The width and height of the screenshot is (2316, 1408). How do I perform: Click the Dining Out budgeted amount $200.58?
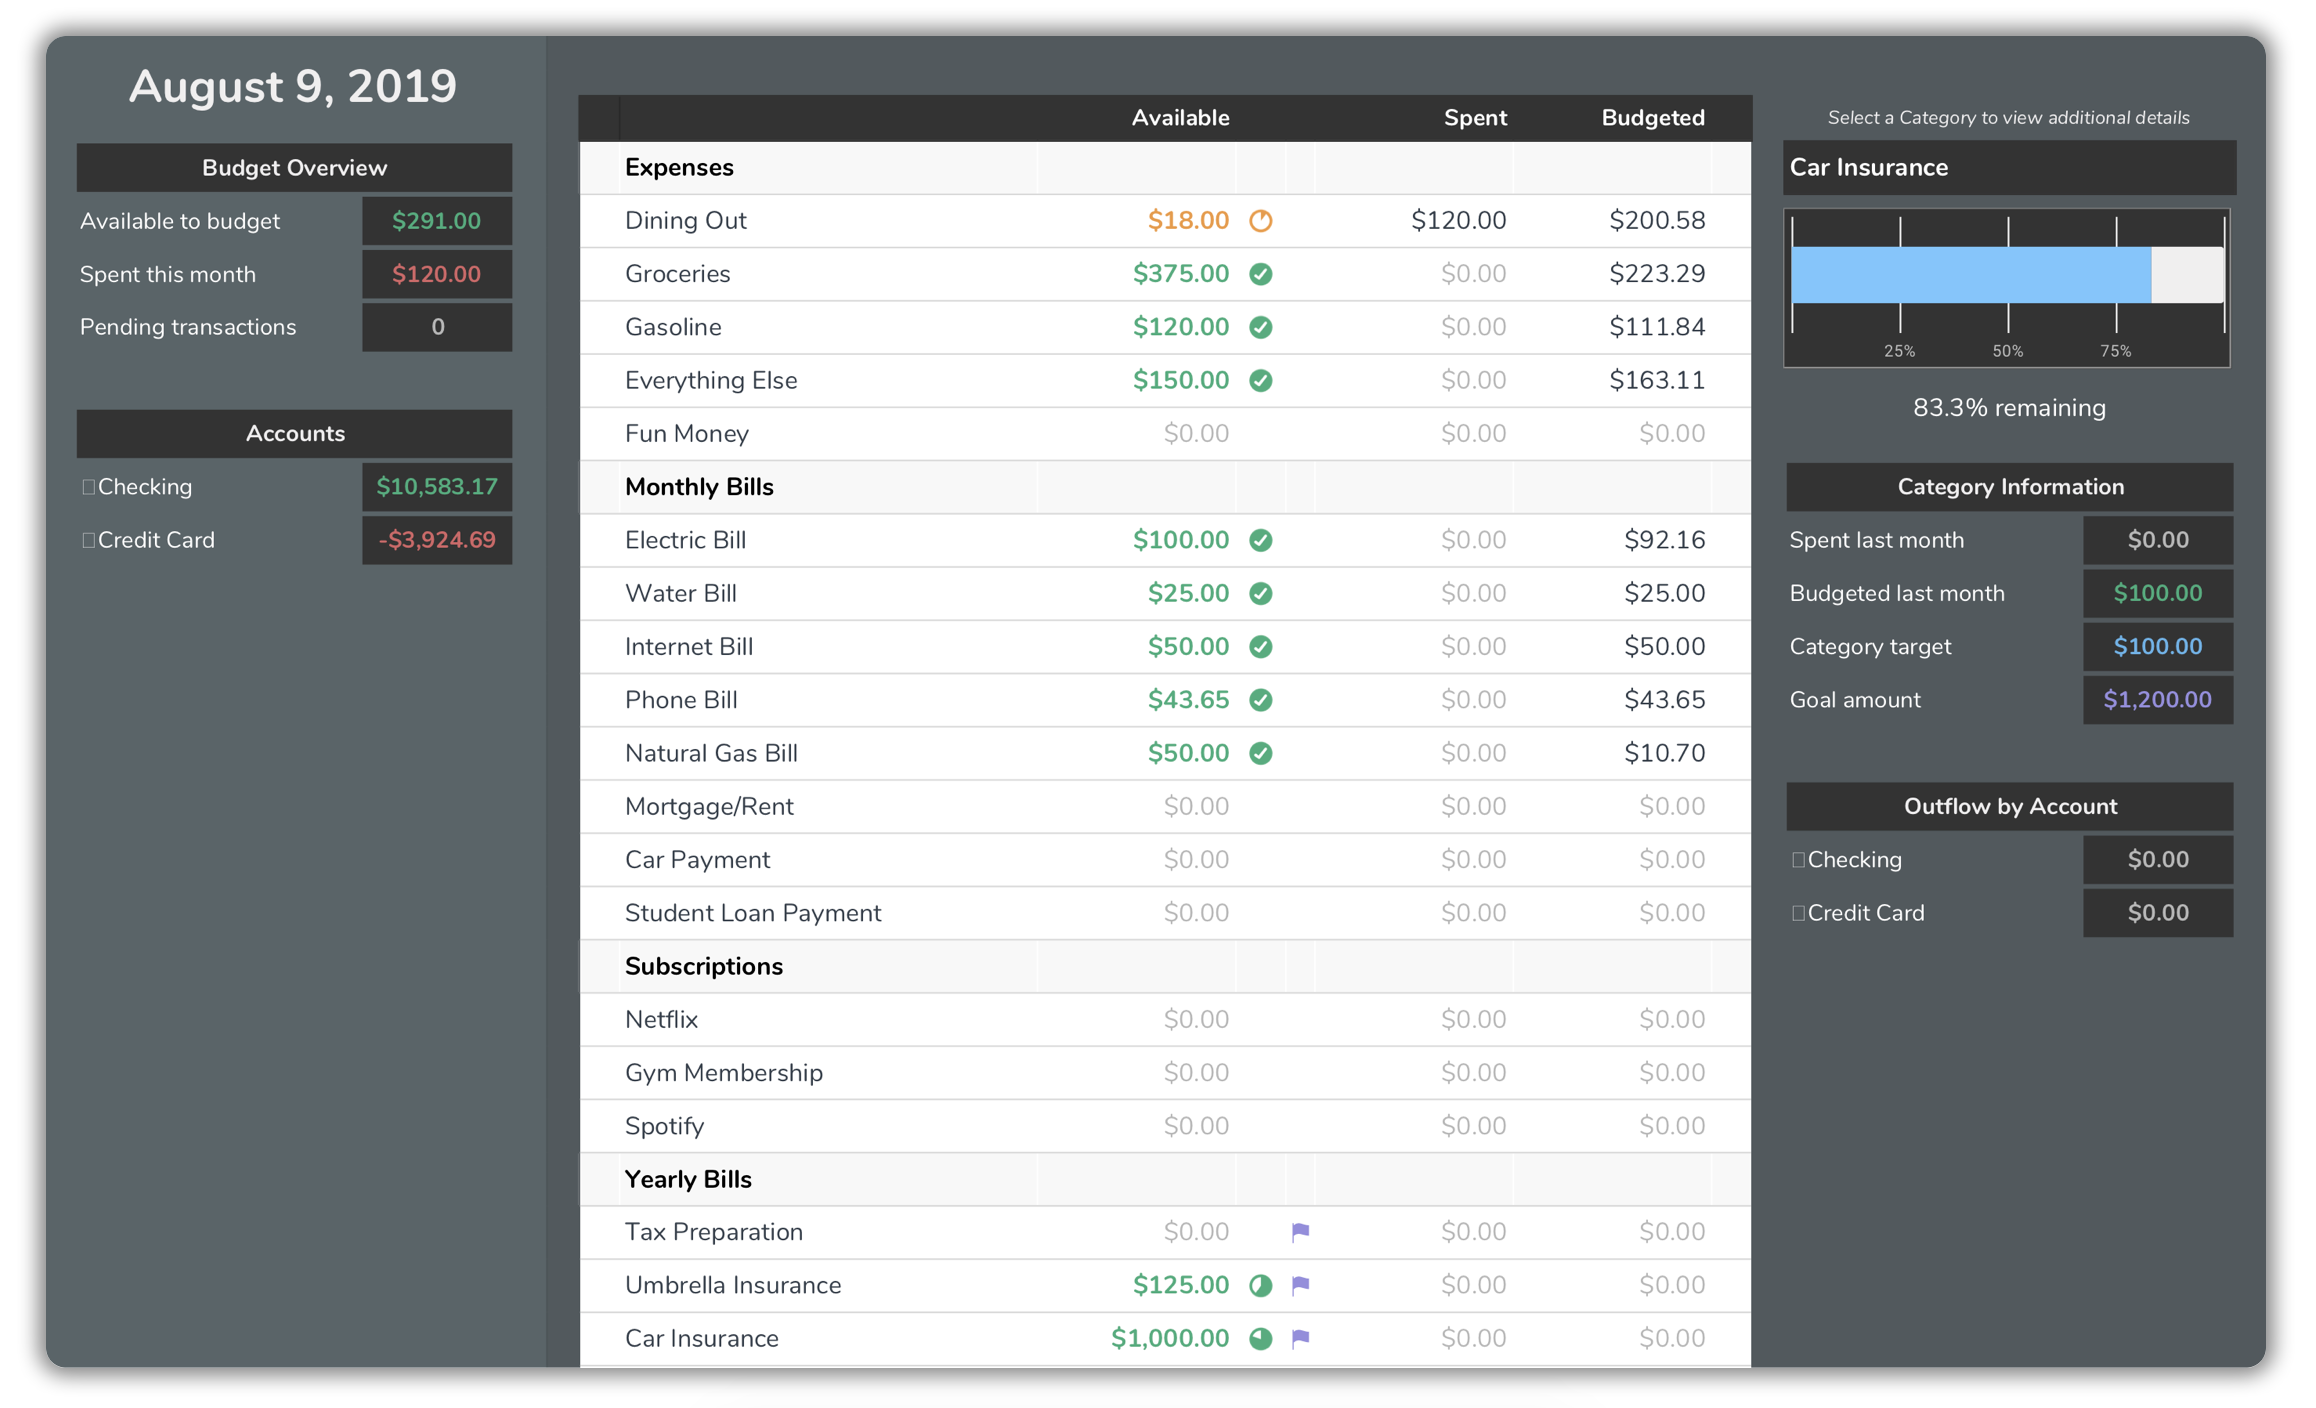pos(1656,221)
